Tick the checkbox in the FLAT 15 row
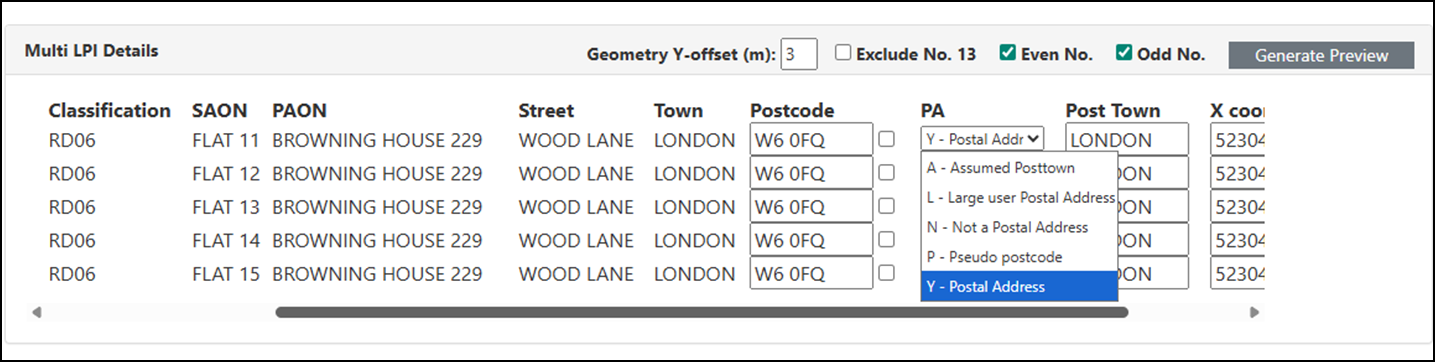Viewport: 1435px width, 362px height. (x=886, y=272)
